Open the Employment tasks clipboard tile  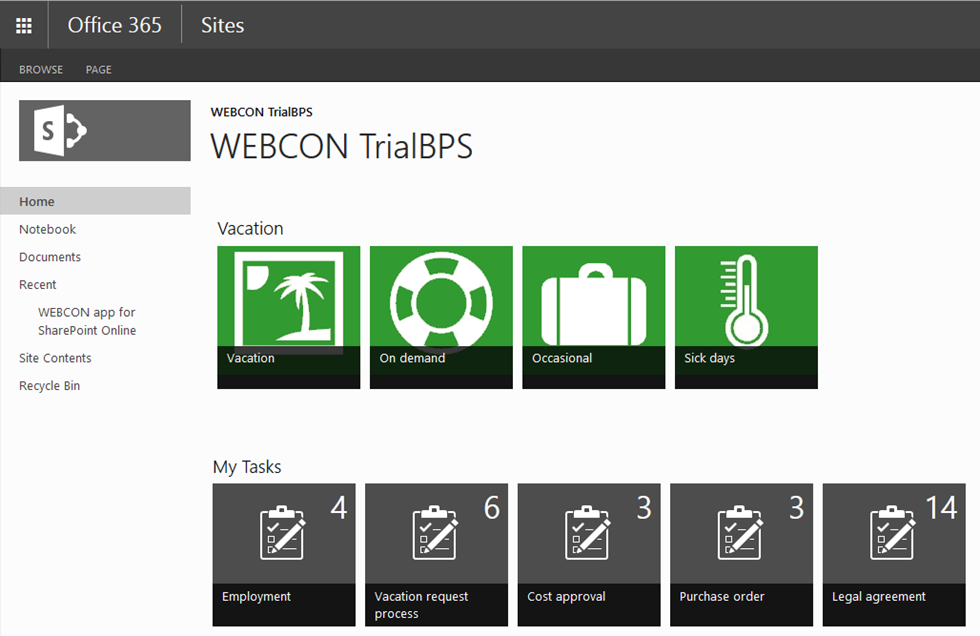coord(284,555)
